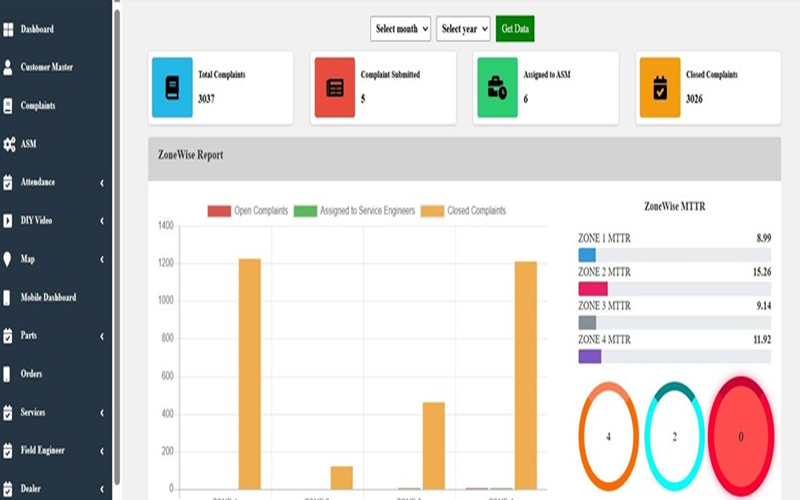
Task: Click the Dashboard grid icon
Action: [x=8, y=30]
